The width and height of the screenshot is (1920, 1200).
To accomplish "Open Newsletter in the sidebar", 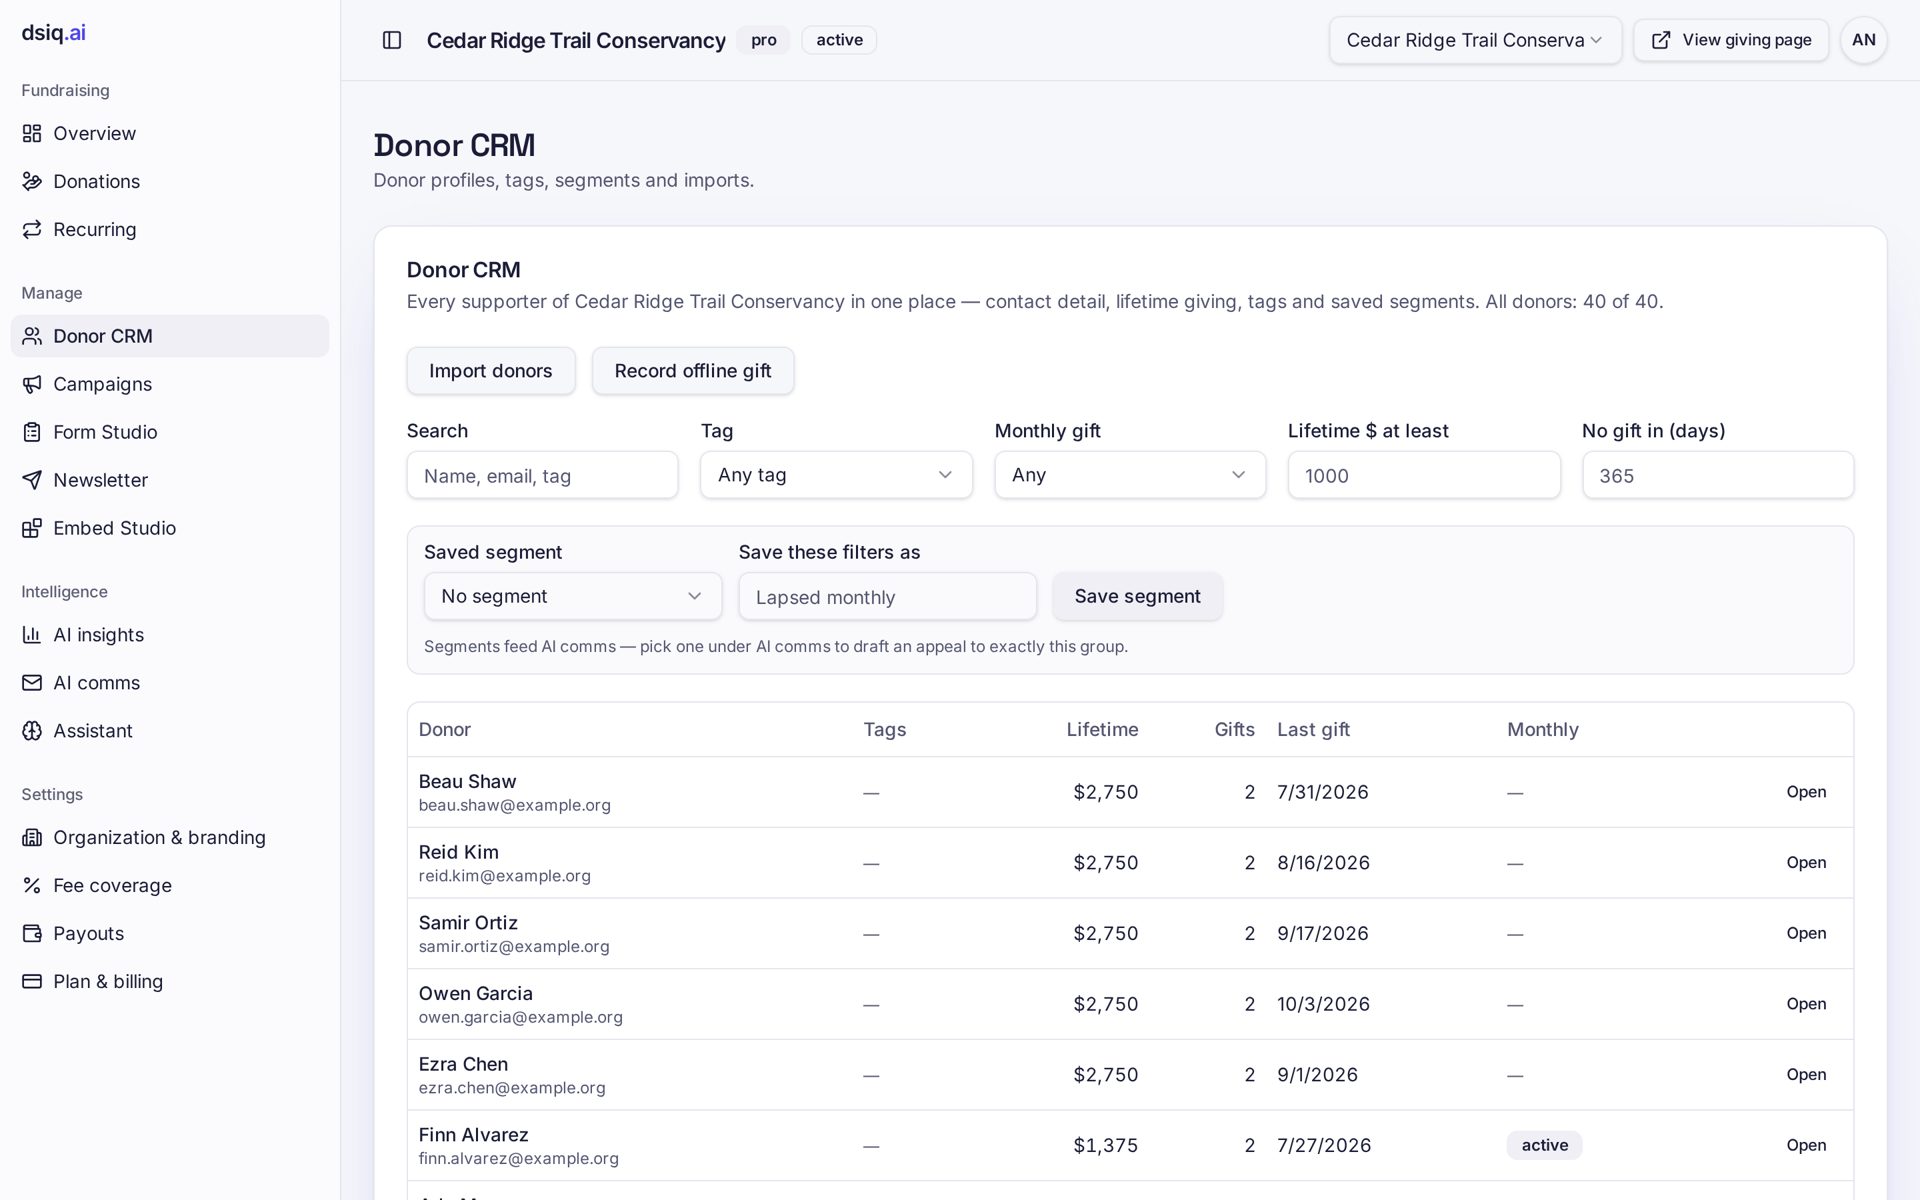I will (x=170, y=480).
